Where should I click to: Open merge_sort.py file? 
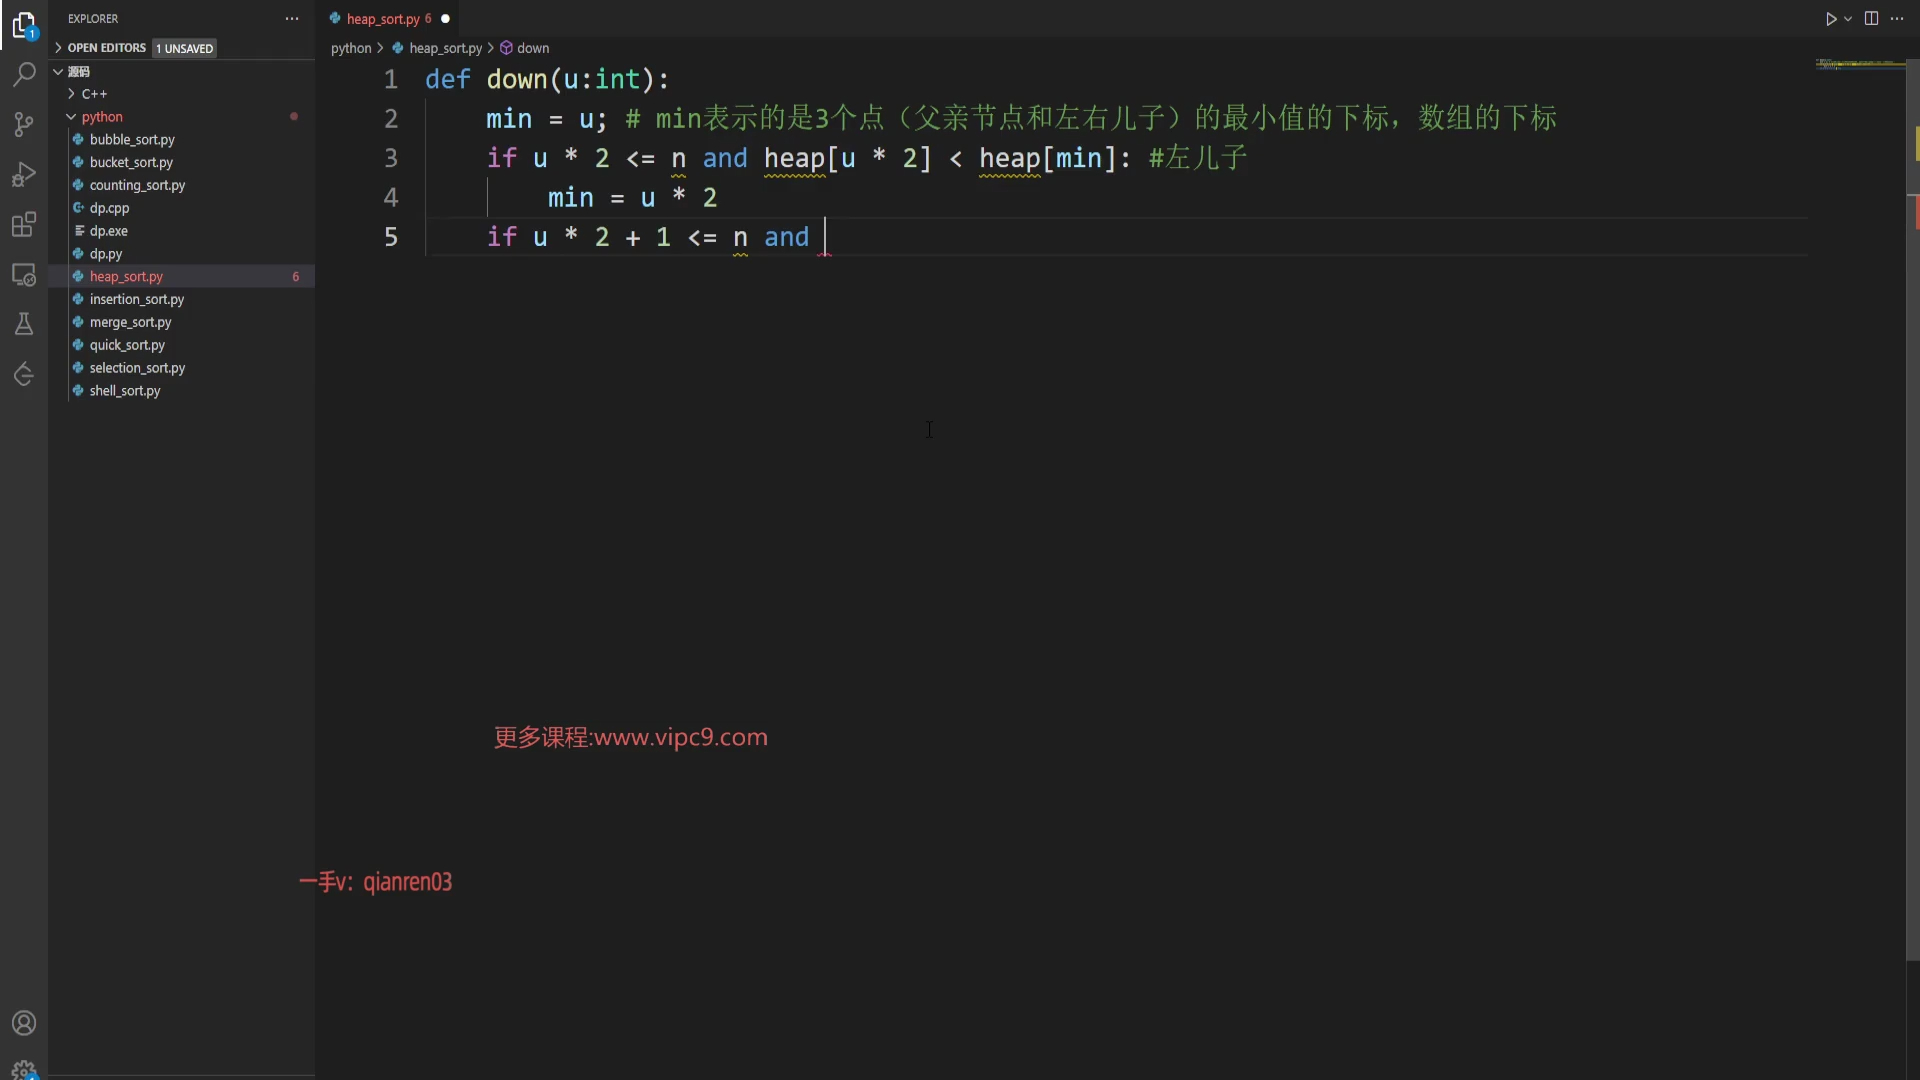tap(130, 322)
